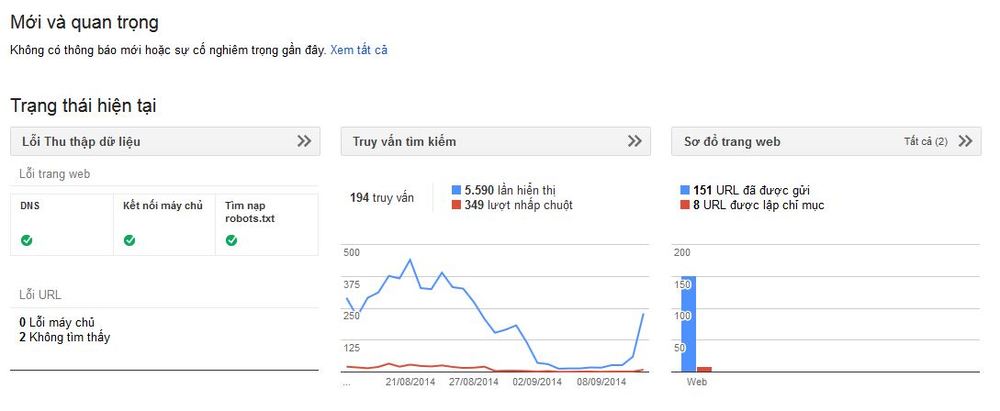
Task: Click the 194 truy vấn count
Action: [381, 198]
